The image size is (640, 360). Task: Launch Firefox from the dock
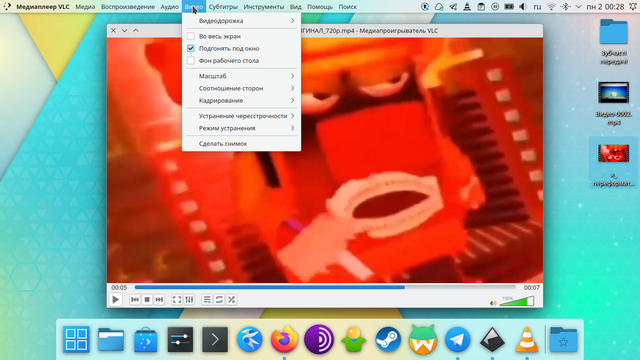[x=284, y=339]
